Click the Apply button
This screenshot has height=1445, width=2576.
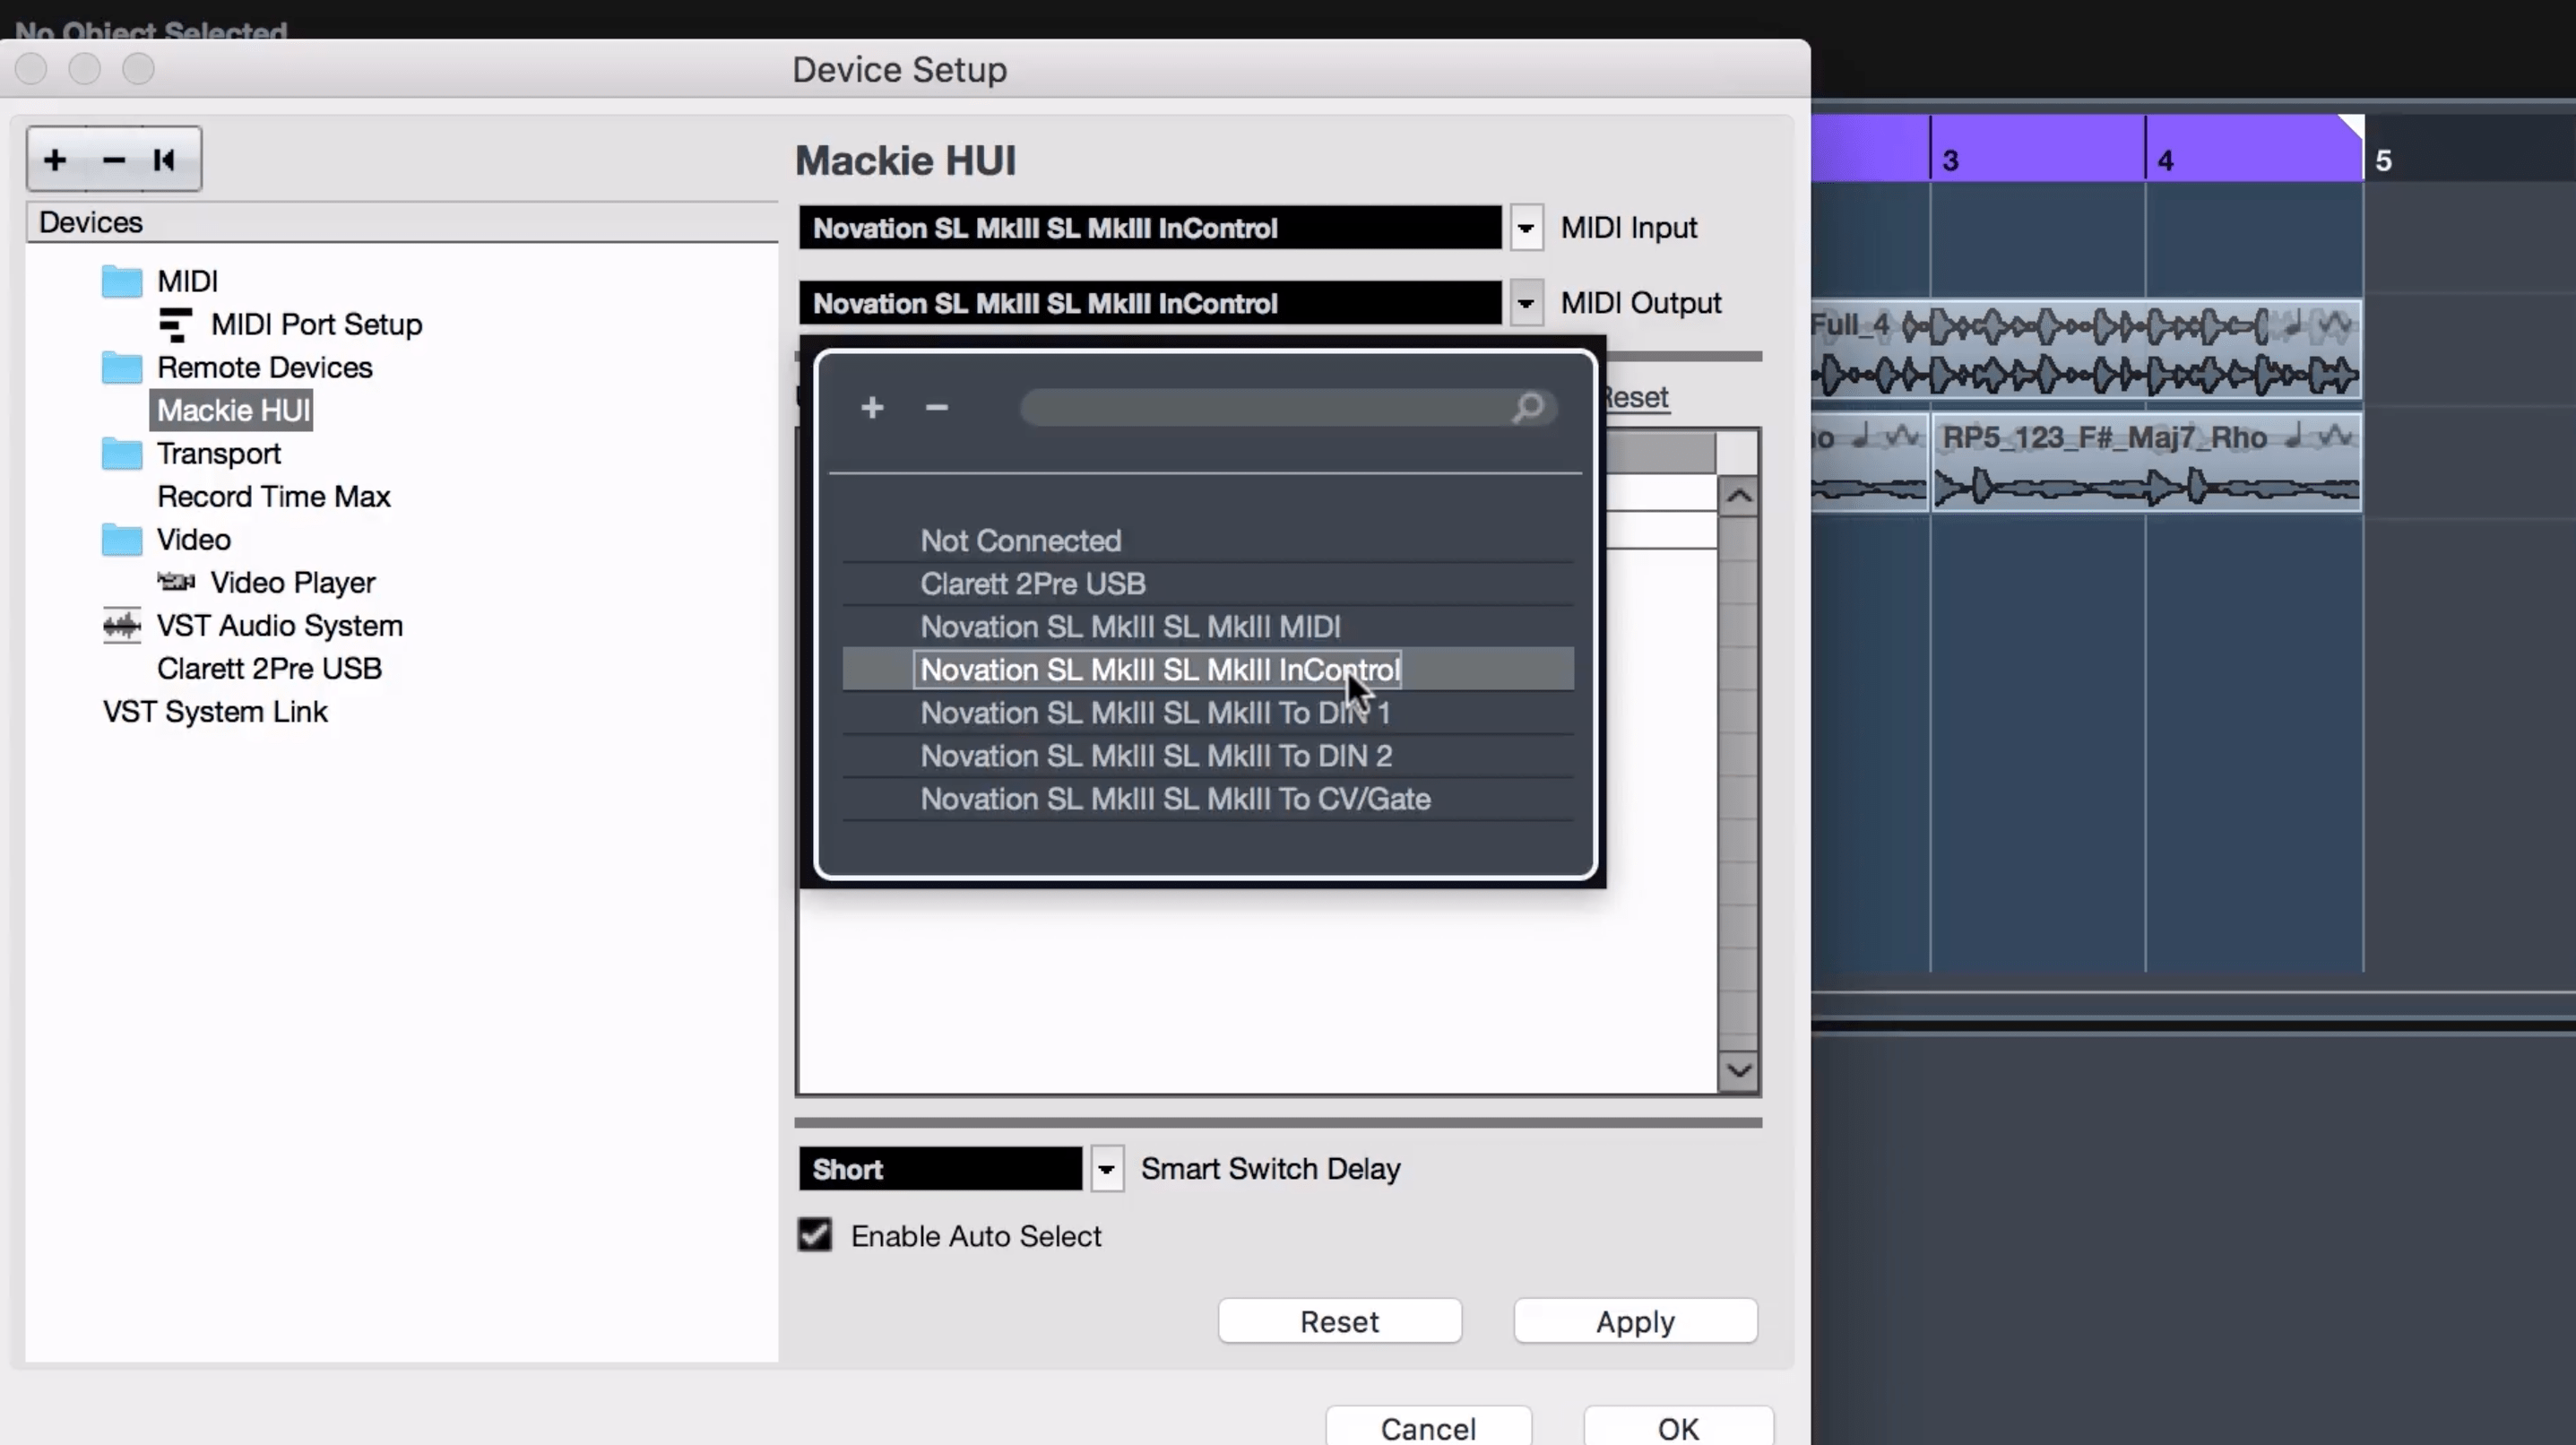pyautogui.click(x=1634, y=1321)
